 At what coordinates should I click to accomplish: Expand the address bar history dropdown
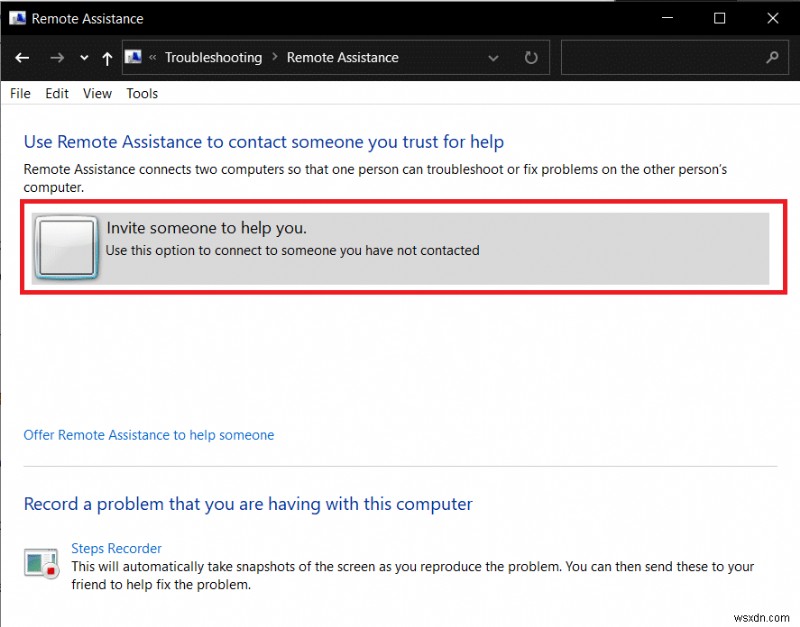[x=493, y=58]
